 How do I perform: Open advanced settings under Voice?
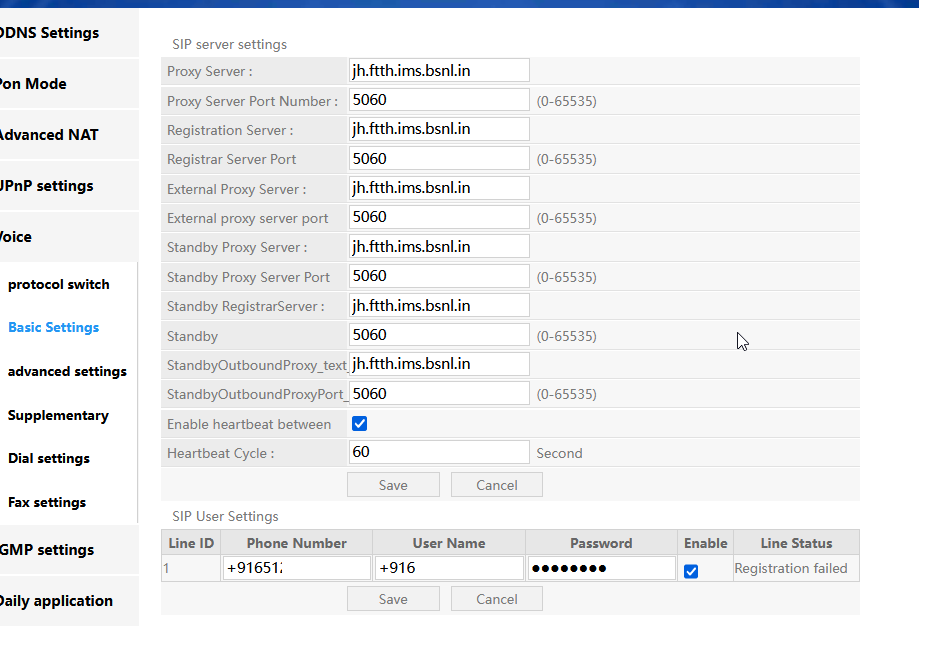[x=67, y=372]
